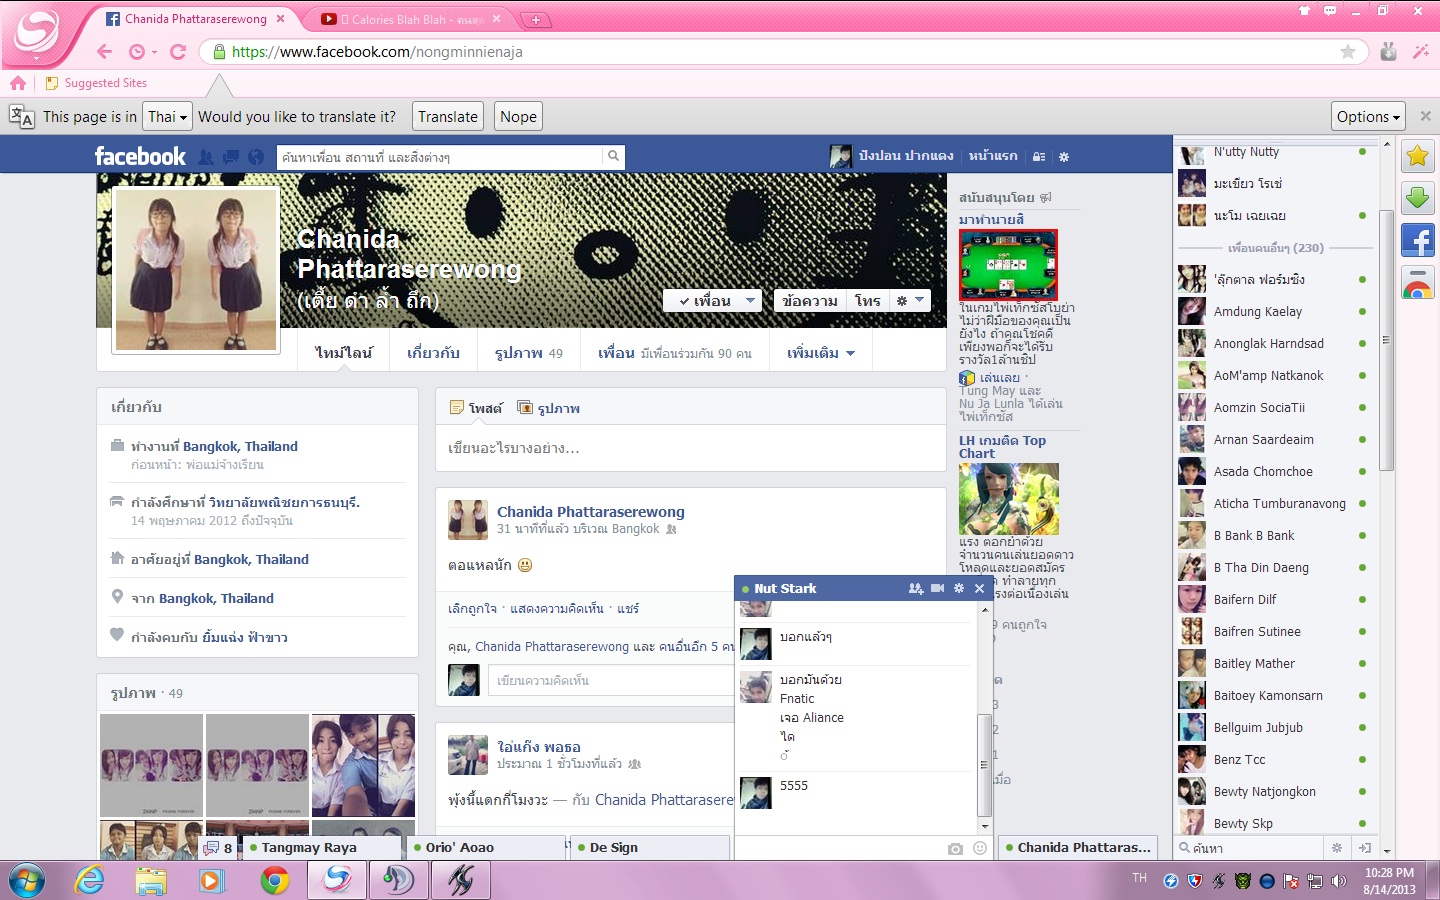Screen dimensions: 1440x900
Task: Open the gear dropdown on the cover photo
Action: pyautogui.click(x=909, y=300)
